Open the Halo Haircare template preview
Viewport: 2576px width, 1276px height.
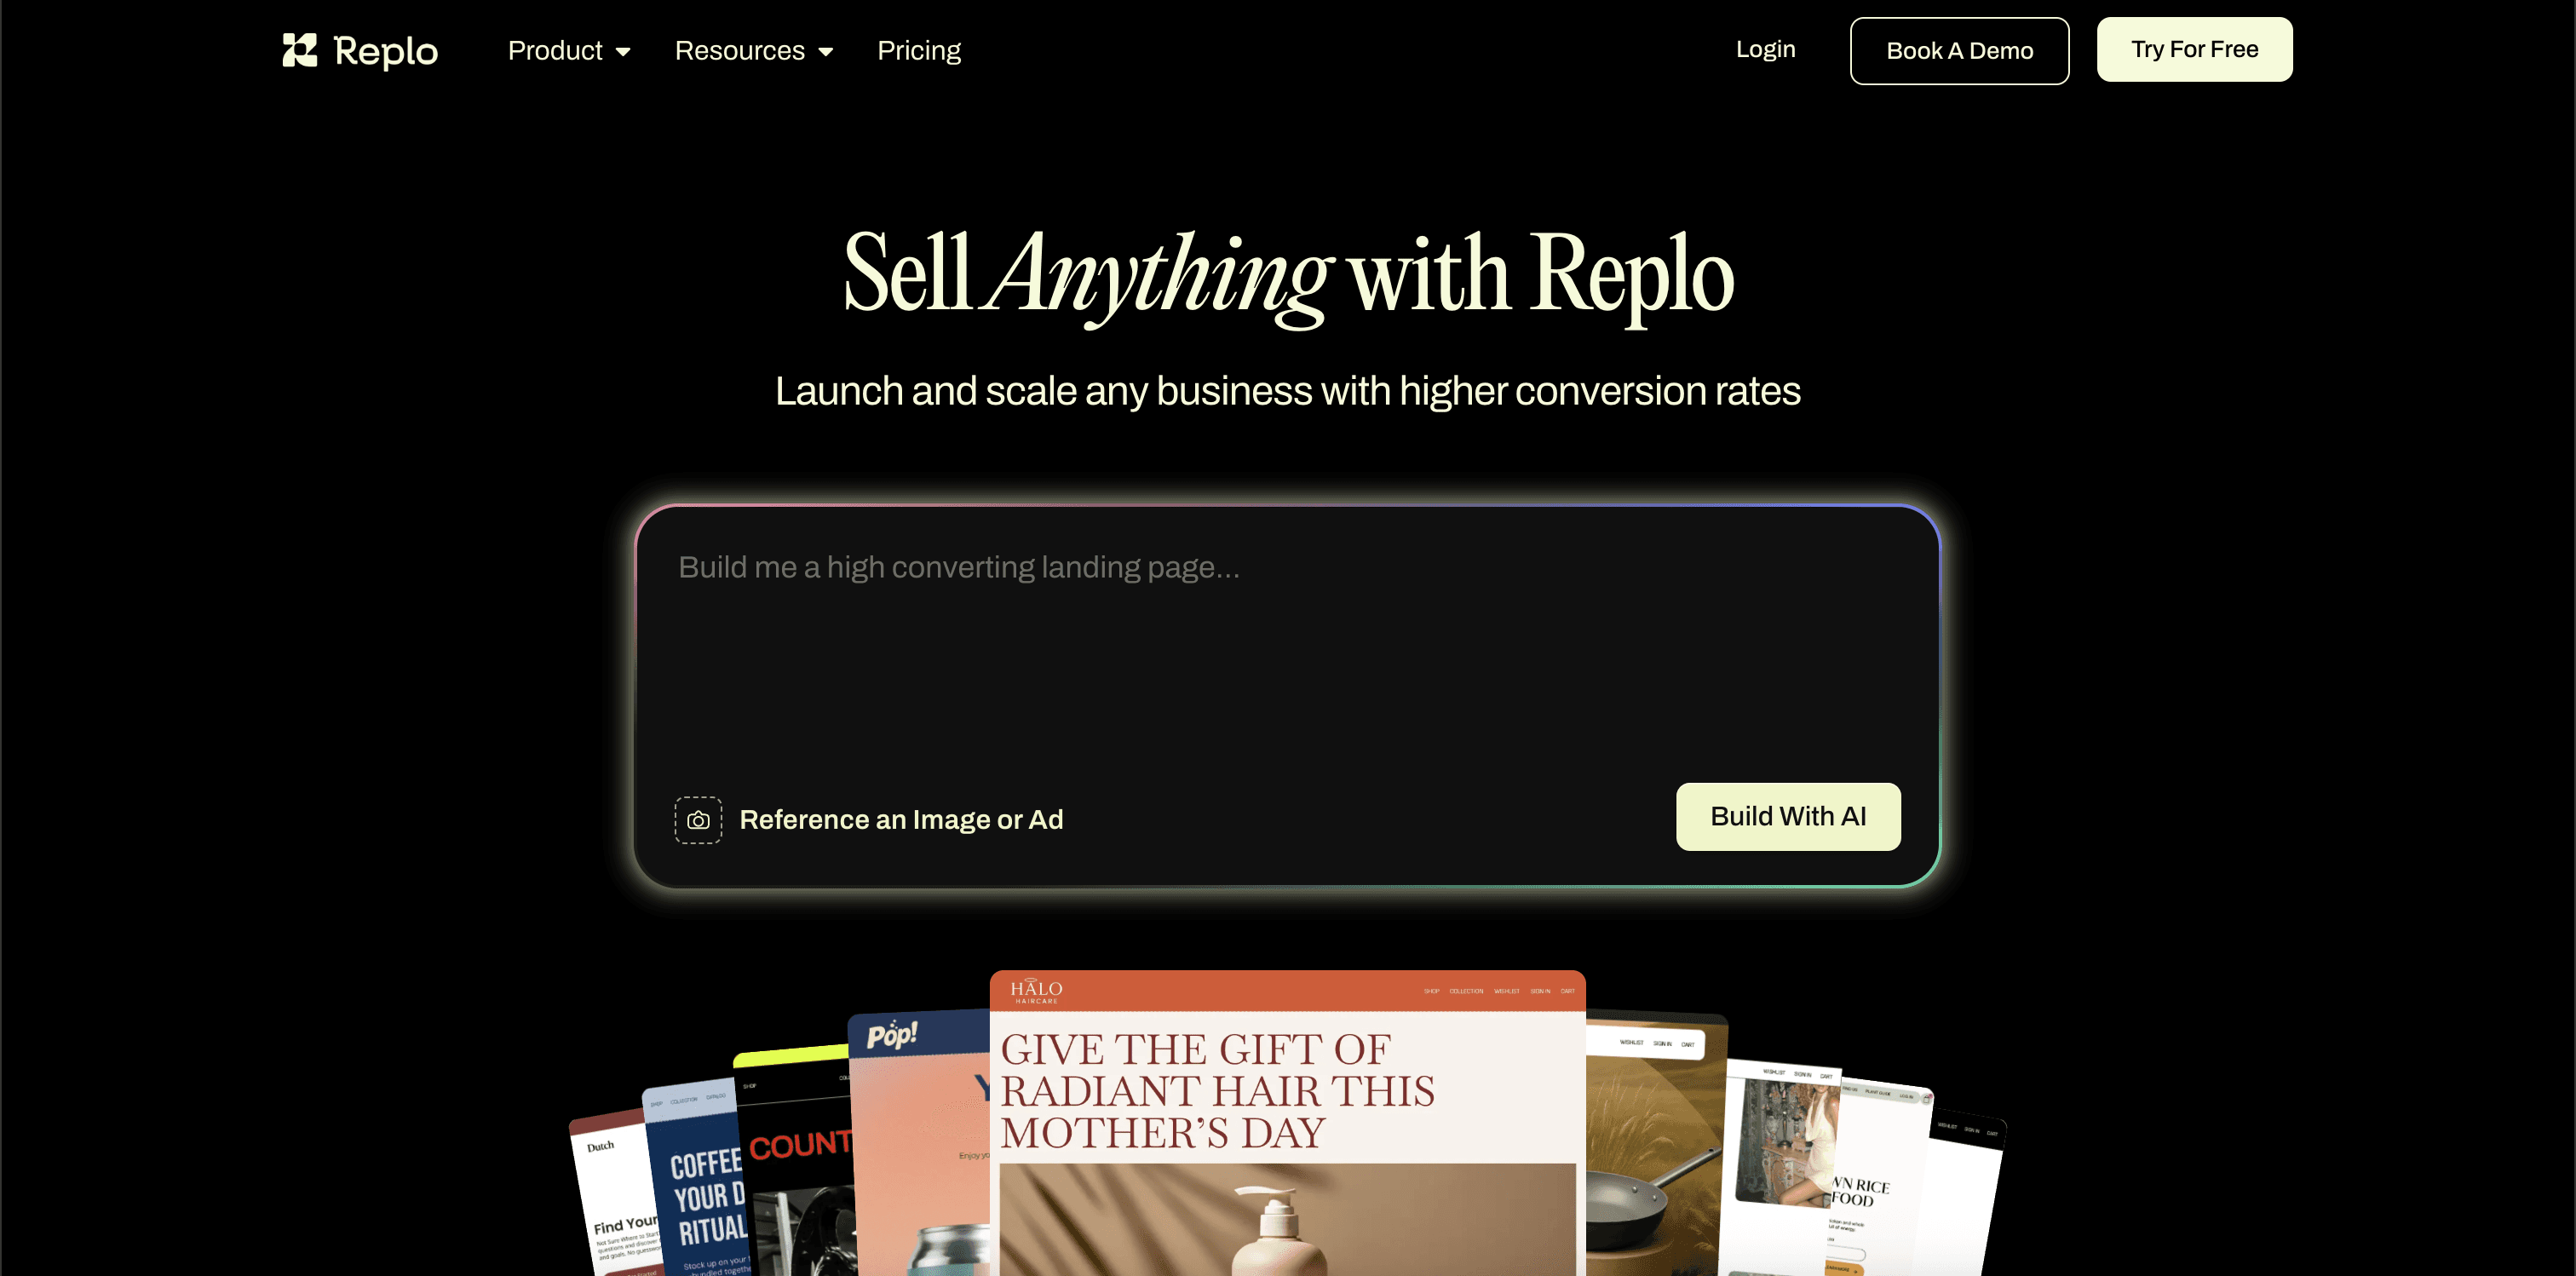(1287, 1122)
